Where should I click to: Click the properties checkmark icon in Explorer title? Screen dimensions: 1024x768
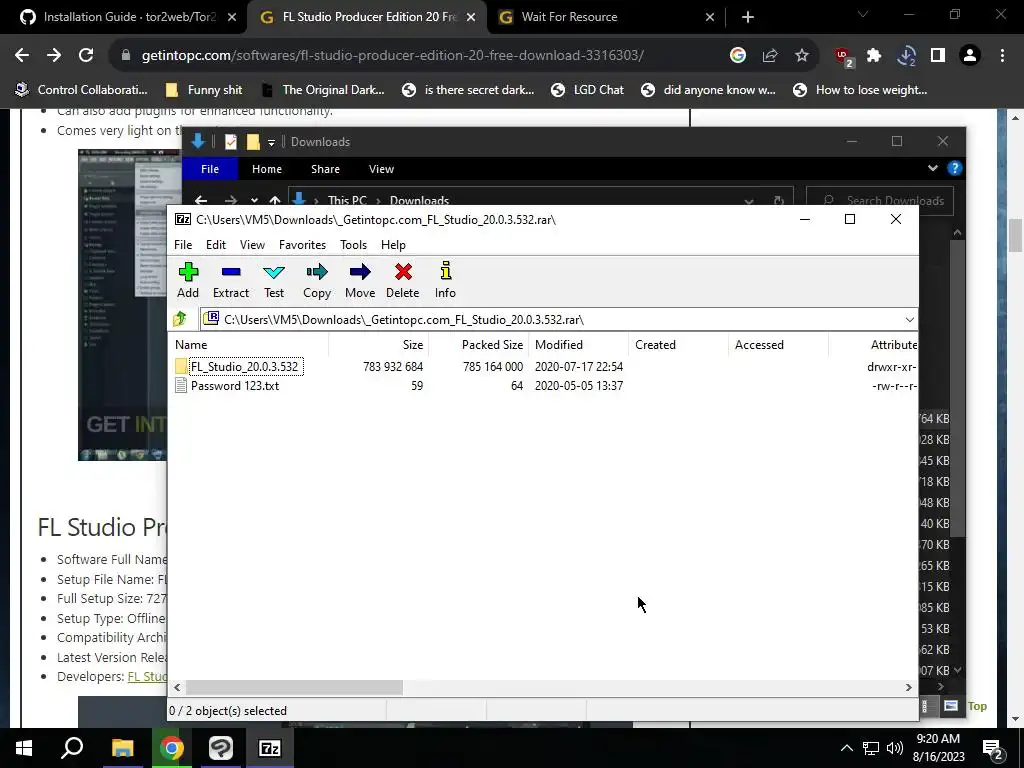point(231,142)
